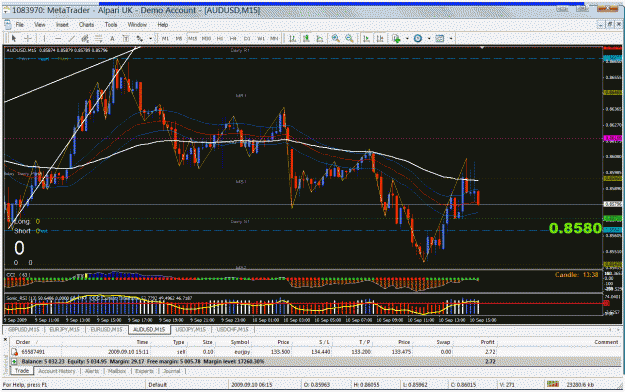Viewport: 625px width, 392px height.
Task: Open the Mailbox terminal tab
Action: pos(117,371)
